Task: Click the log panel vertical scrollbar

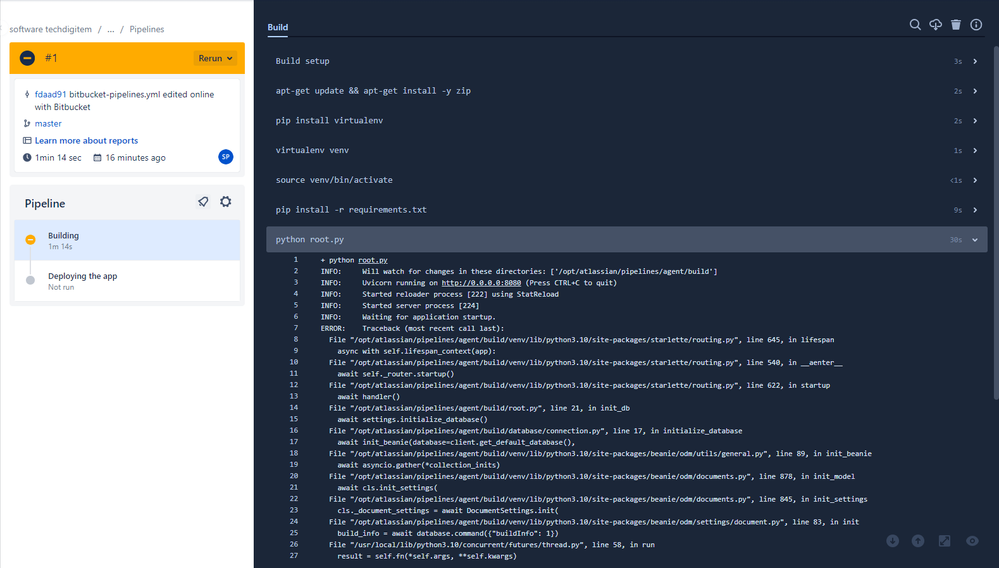Action: [x=995, y=223]
